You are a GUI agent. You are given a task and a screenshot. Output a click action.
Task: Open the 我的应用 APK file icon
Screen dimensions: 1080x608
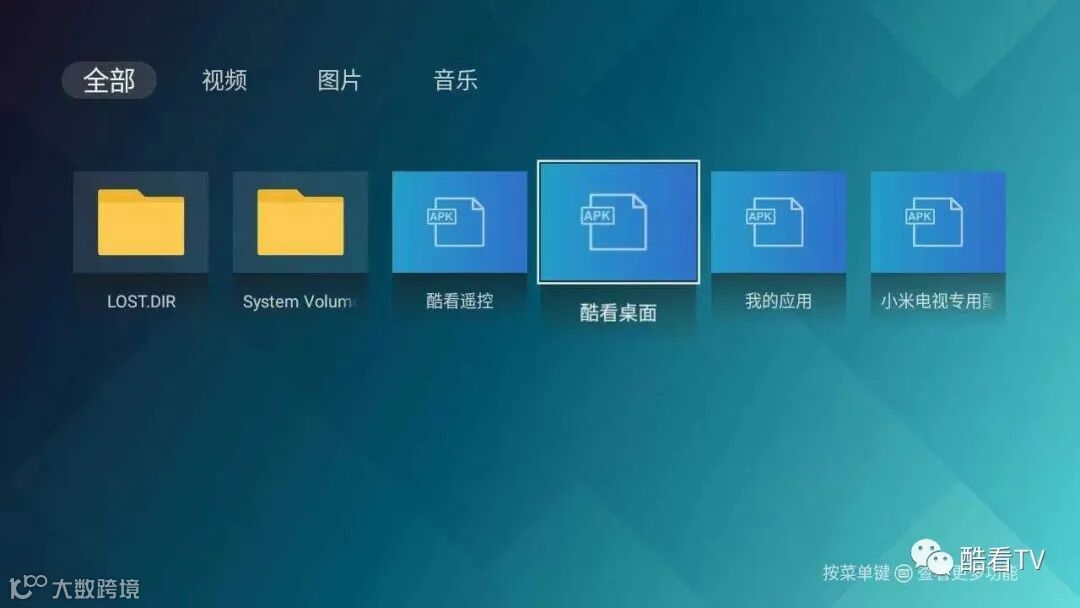point(778,222)
